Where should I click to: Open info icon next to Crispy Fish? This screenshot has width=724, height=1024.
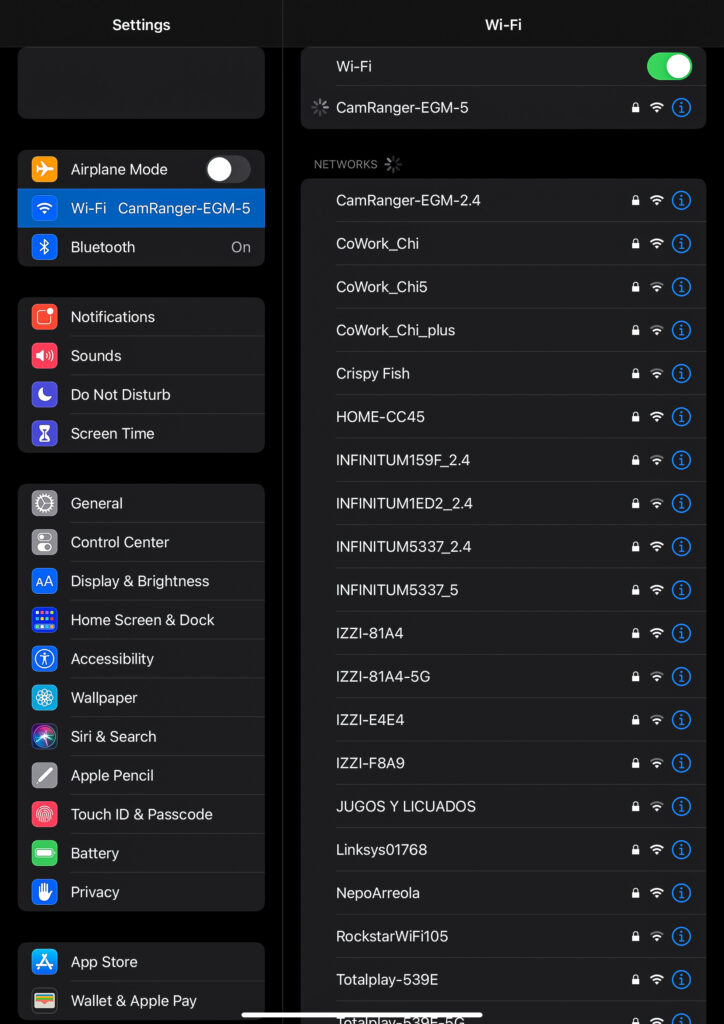point(681,374)
